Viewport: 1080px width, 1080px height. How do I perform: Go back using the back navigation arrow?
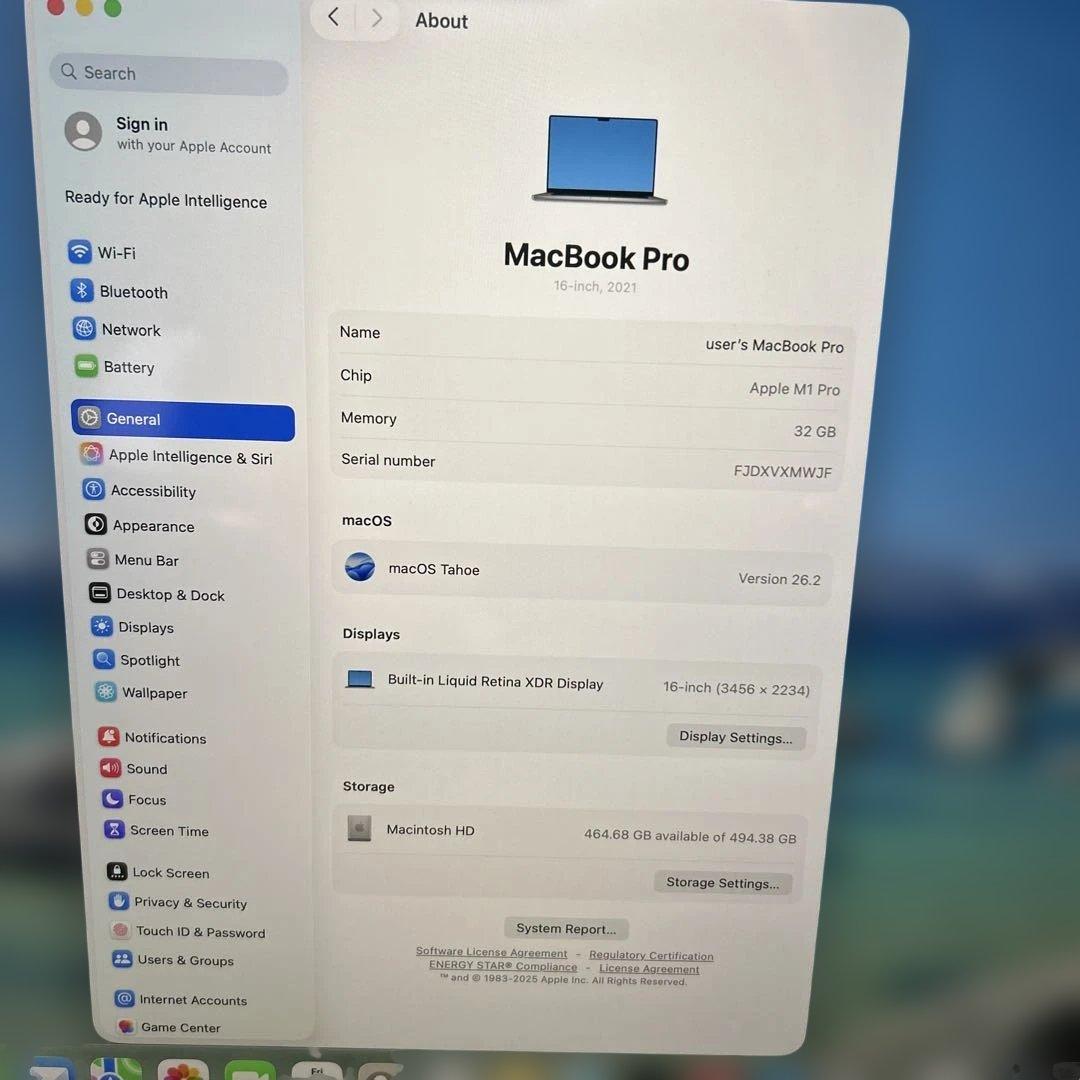(332, 16)
